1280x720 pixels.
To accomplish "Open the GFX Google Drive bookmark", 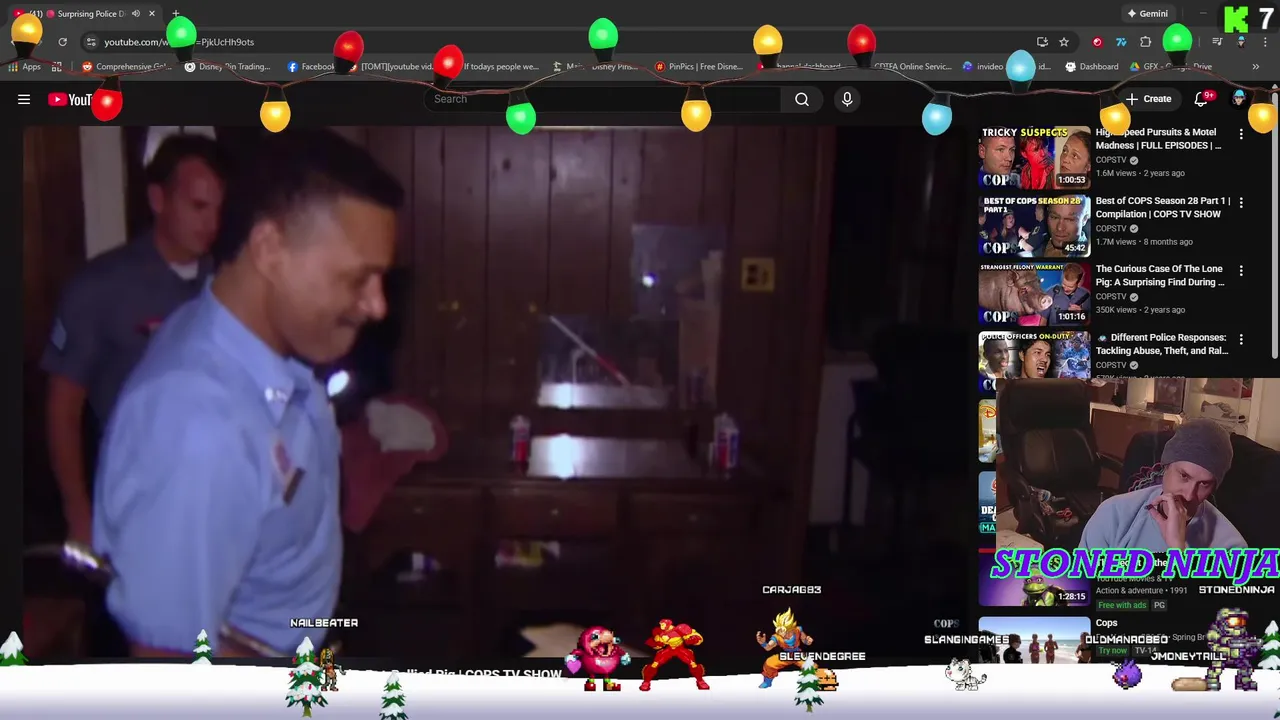I will (1171, 67).
